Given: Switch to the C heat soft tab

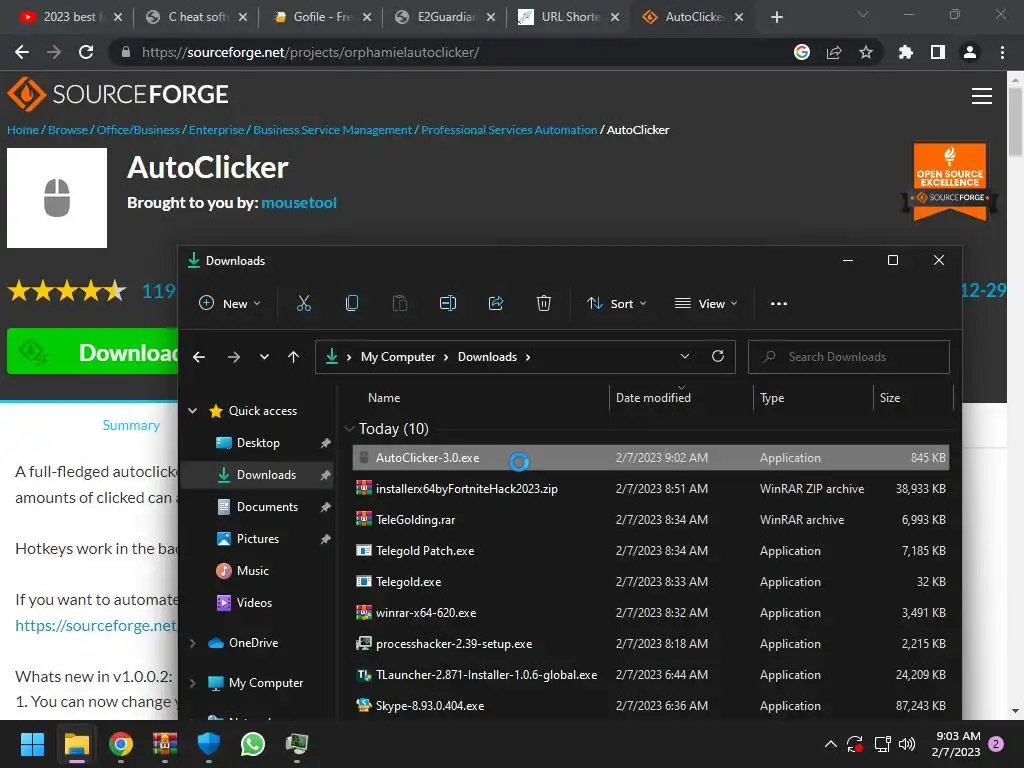Looking at the screenshot, I should tap(194, 17).
